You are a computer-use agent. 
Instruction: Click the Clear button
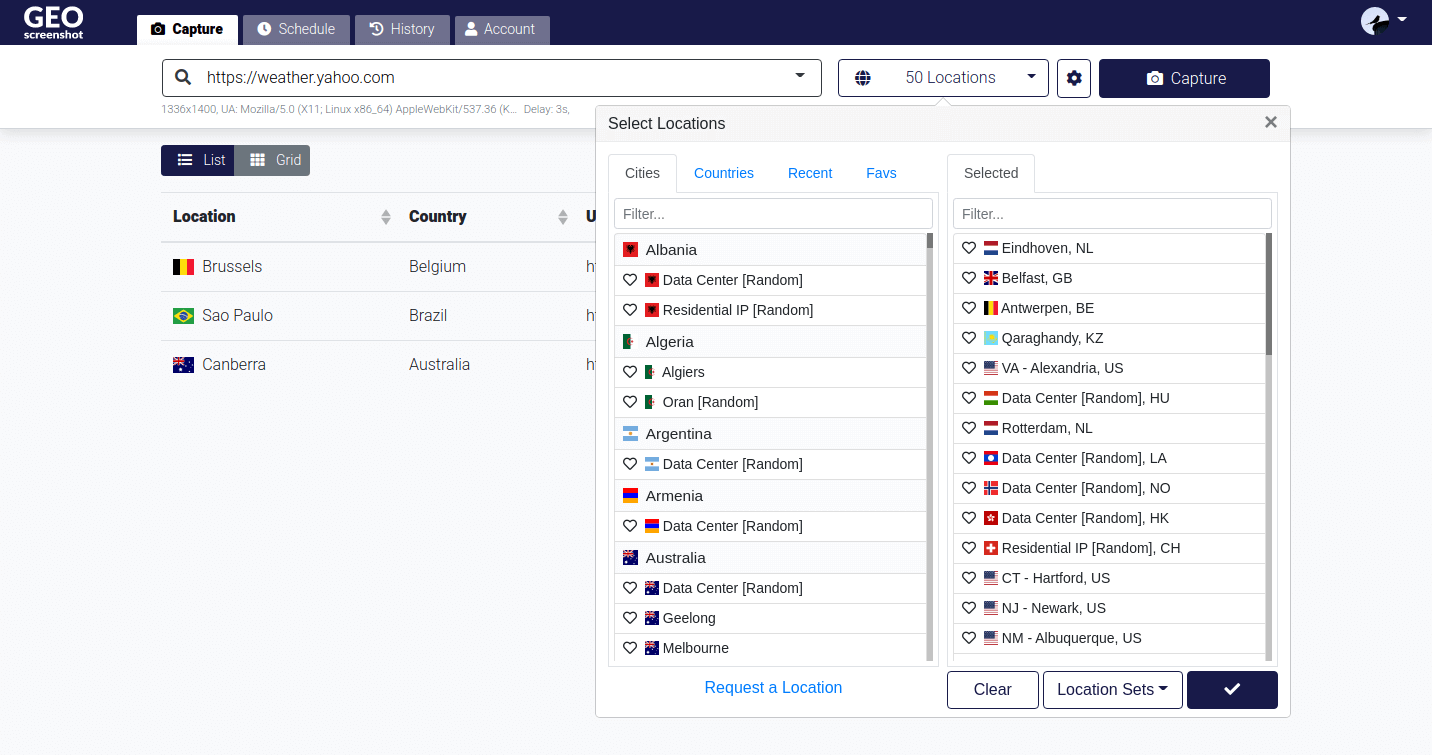[x=992, y=689]
